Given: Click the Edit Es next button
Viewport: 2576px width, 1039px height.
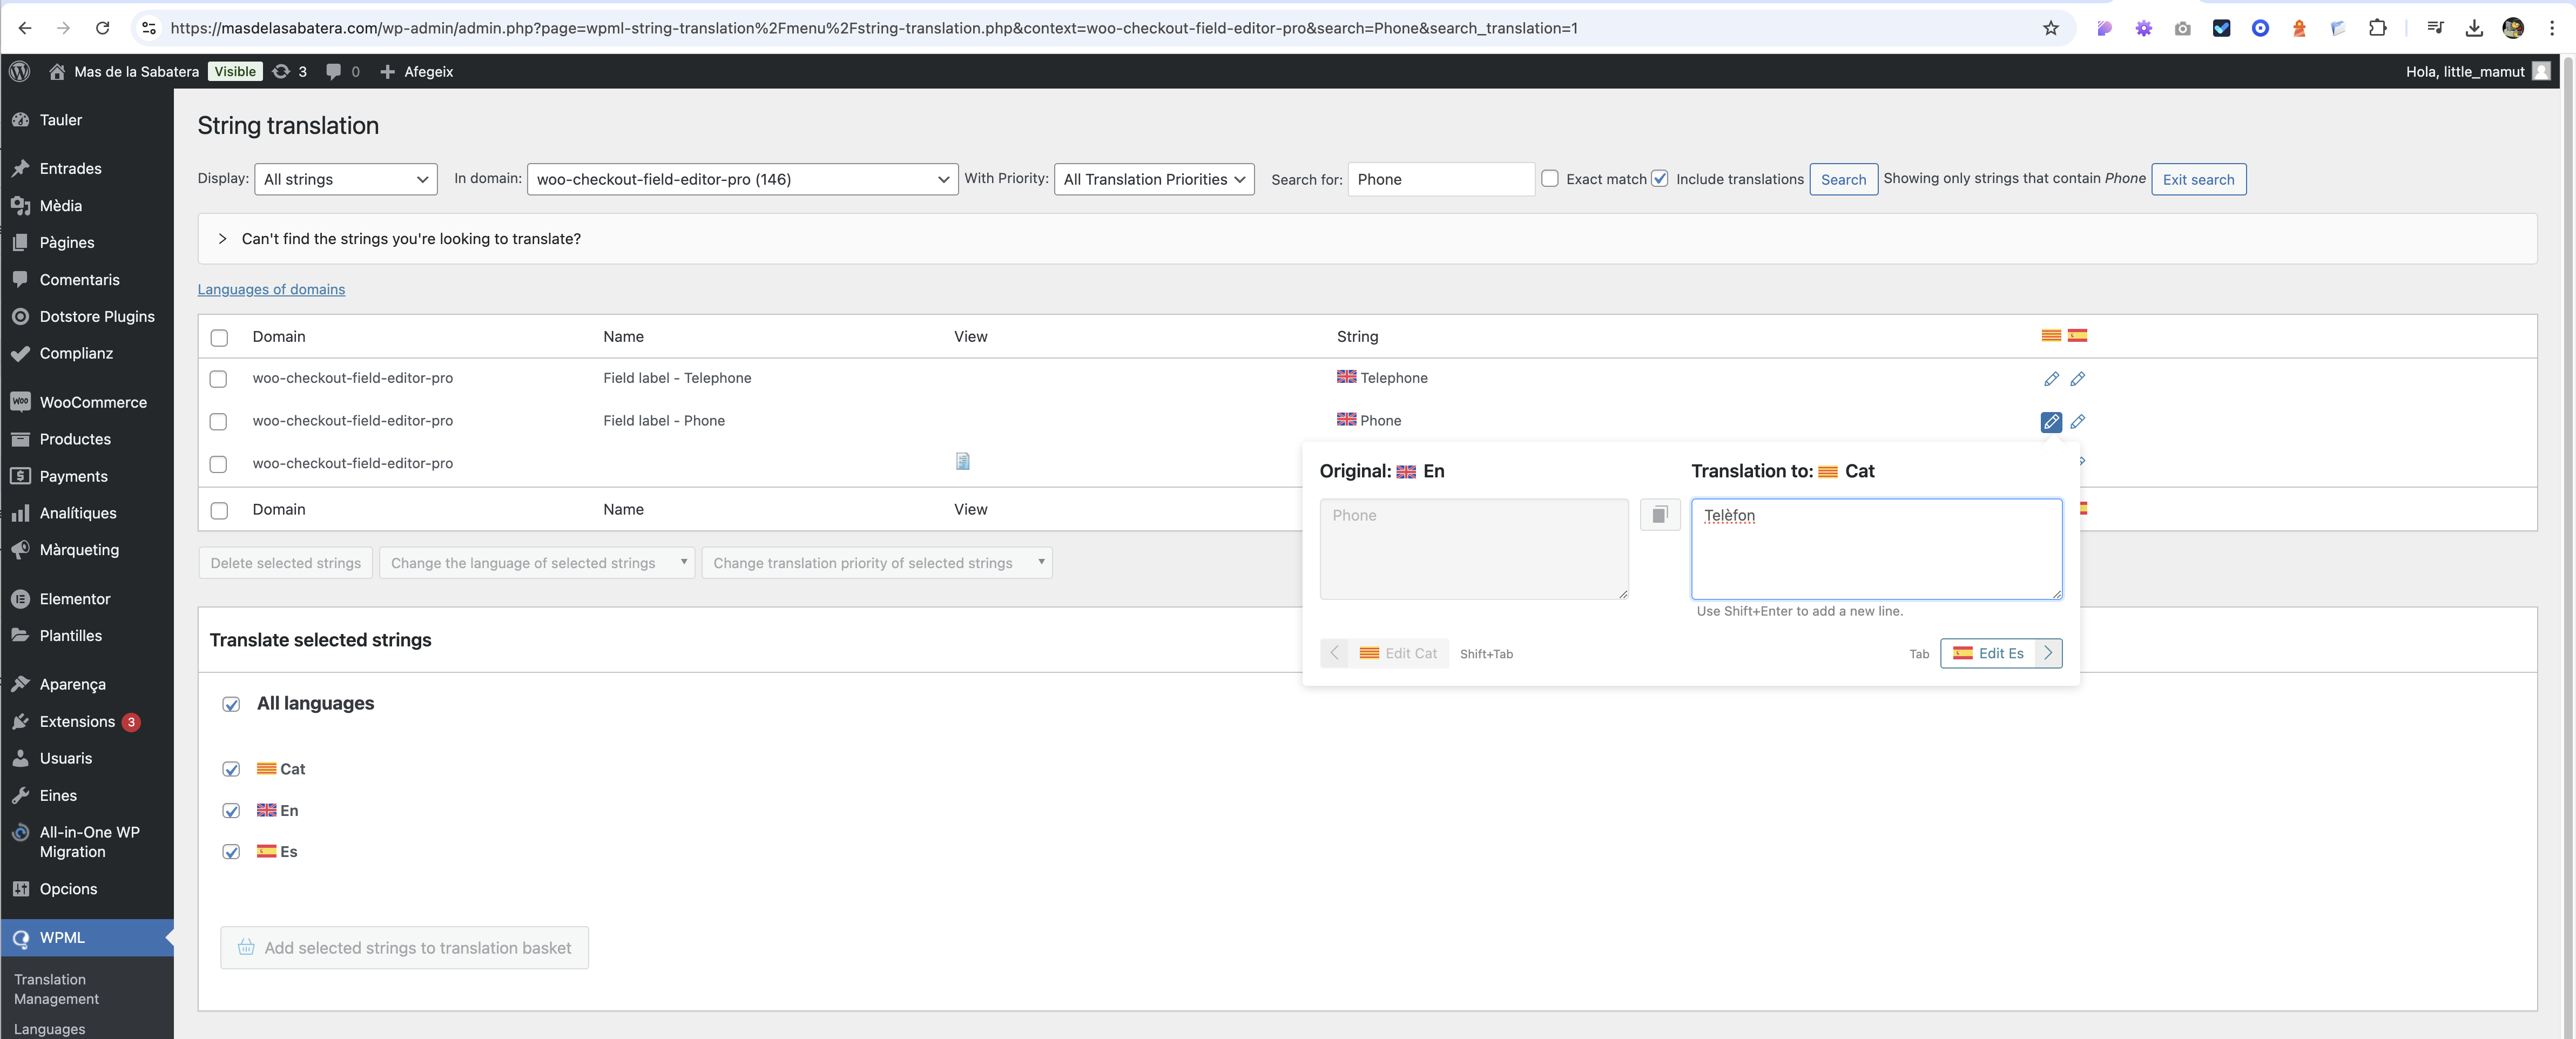Looking at the screenshot, I should (2000, 653).
